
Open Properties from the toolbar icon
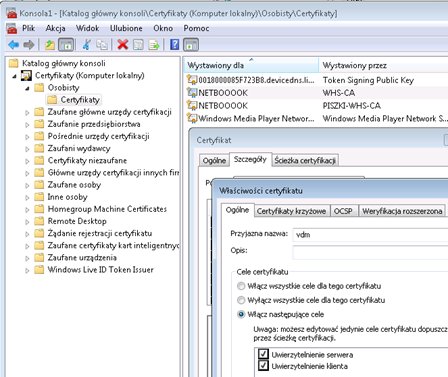click(138, 45)
